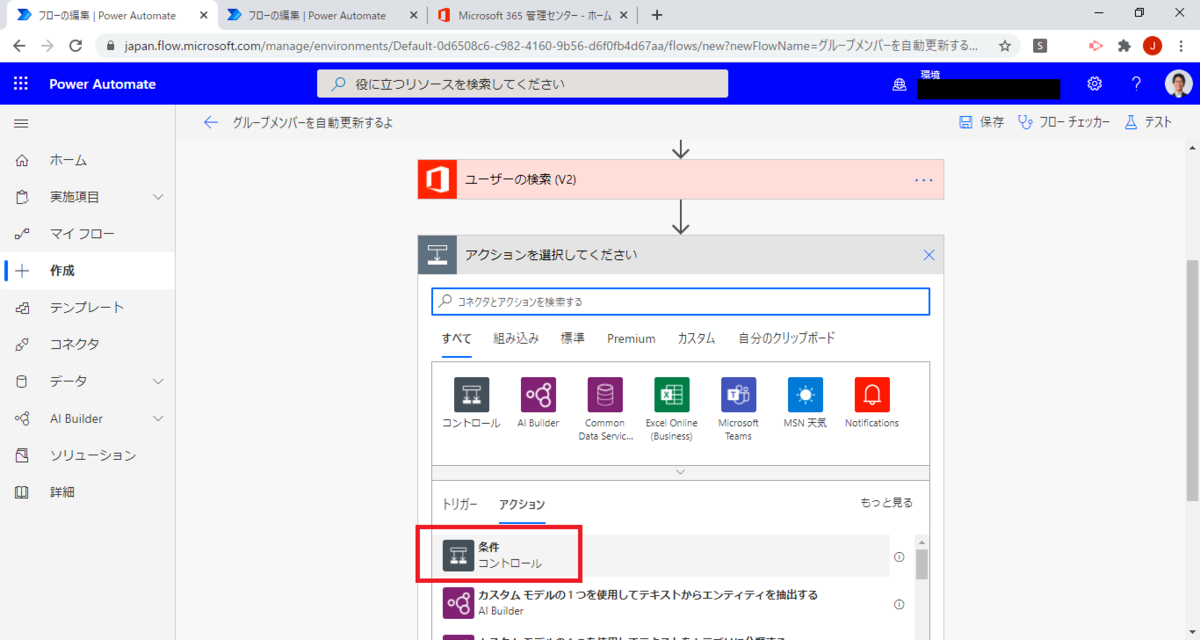
Task: Switch to the 組み込み filter tab
Action: (516, 339)
